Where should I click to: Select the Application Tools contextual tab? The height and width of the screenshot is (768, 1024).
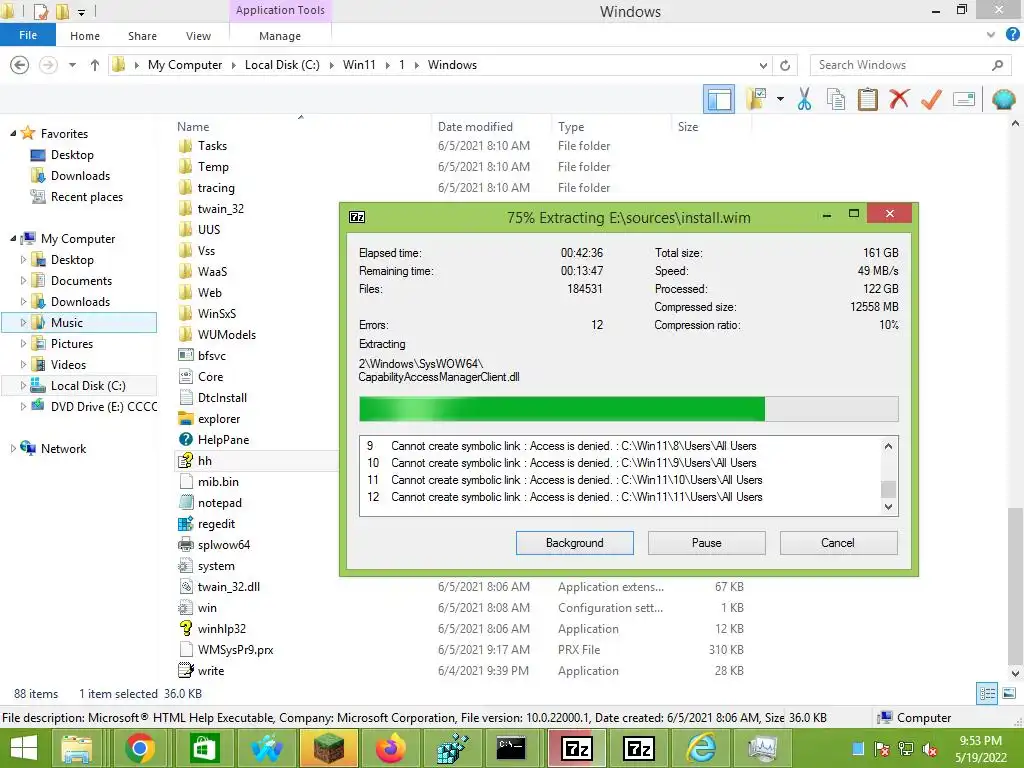point(280,10)
